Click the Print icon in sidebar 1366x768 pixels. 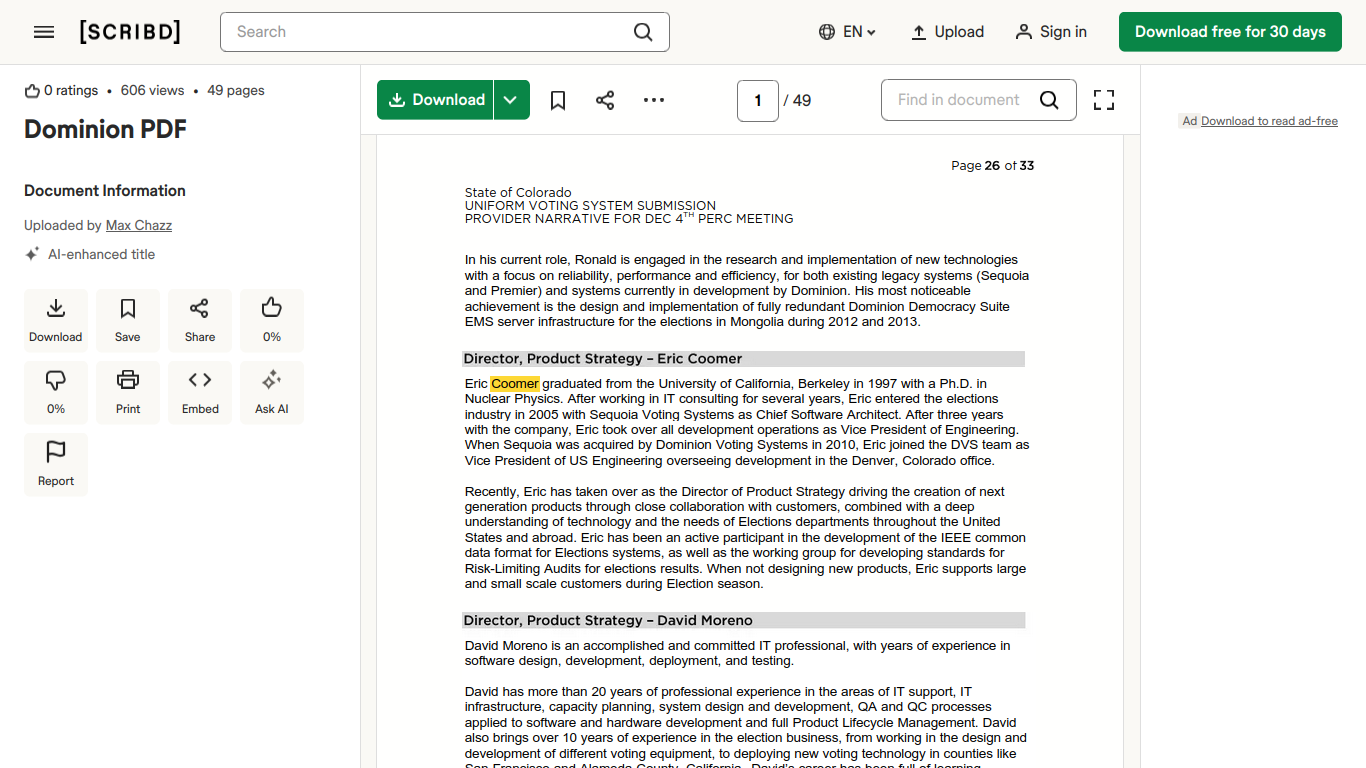pyautogui.click(x=128, y=392)
